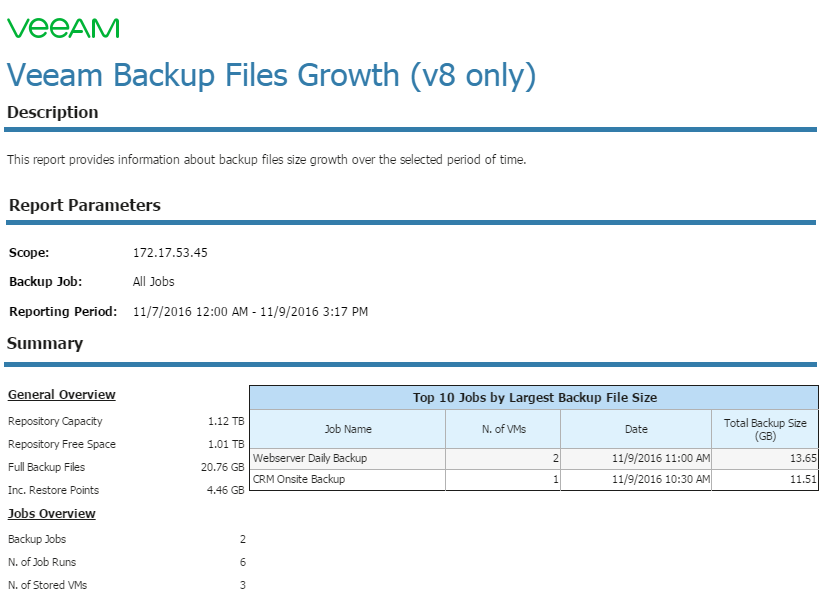Select the "Webserver Daily Backup" job name
The width and height of the screenshot is (826, 603).
[310, 458]
